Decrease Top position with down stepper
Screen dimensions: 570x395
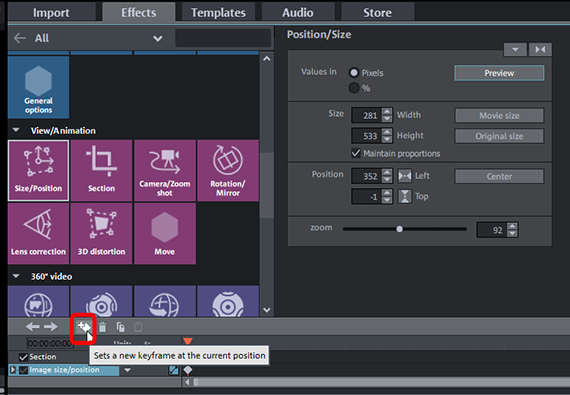tap(388, 200)
